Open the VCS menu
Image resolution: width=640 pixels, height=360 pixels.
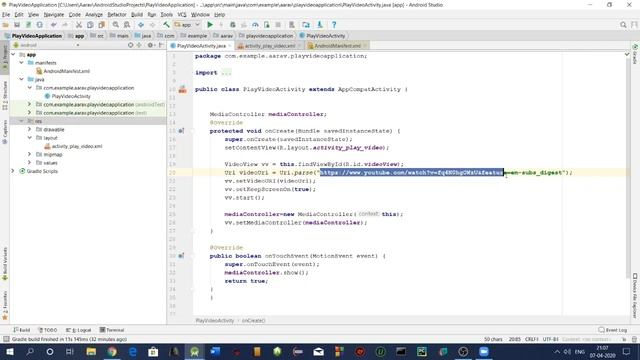point(182,14)
